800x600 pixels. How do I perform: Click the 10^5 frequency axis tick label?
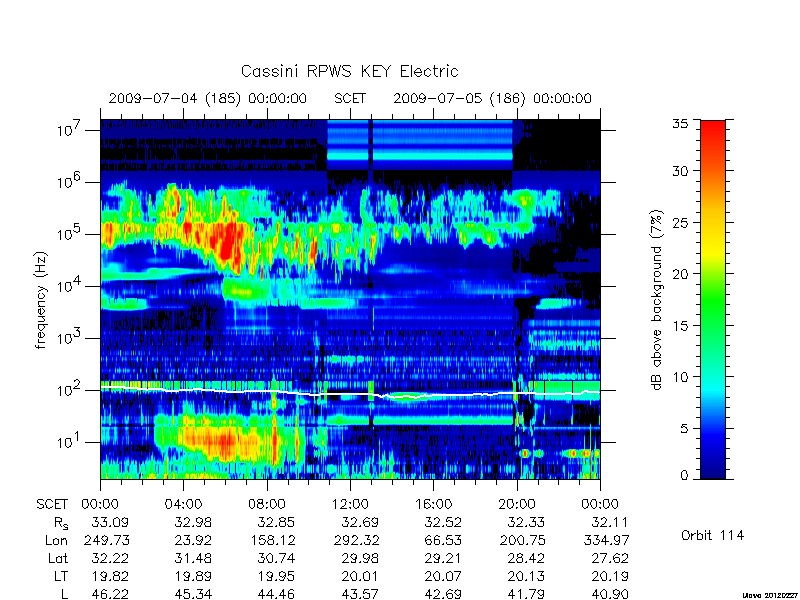coord(67,233)
